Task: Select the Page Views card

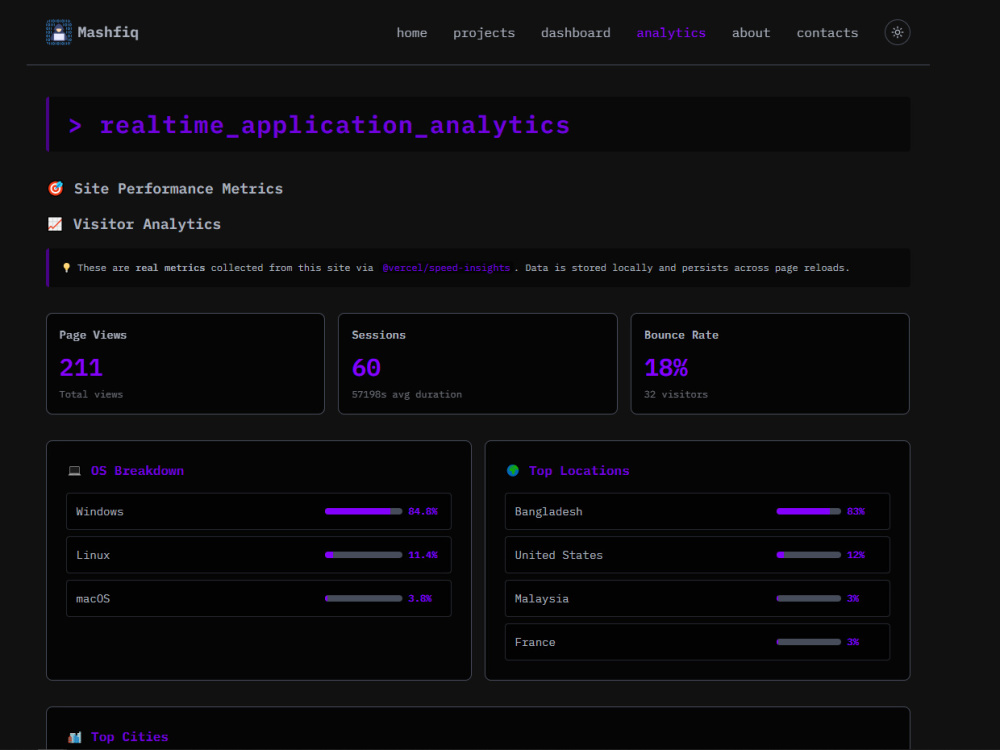Action: coord(186,364)
